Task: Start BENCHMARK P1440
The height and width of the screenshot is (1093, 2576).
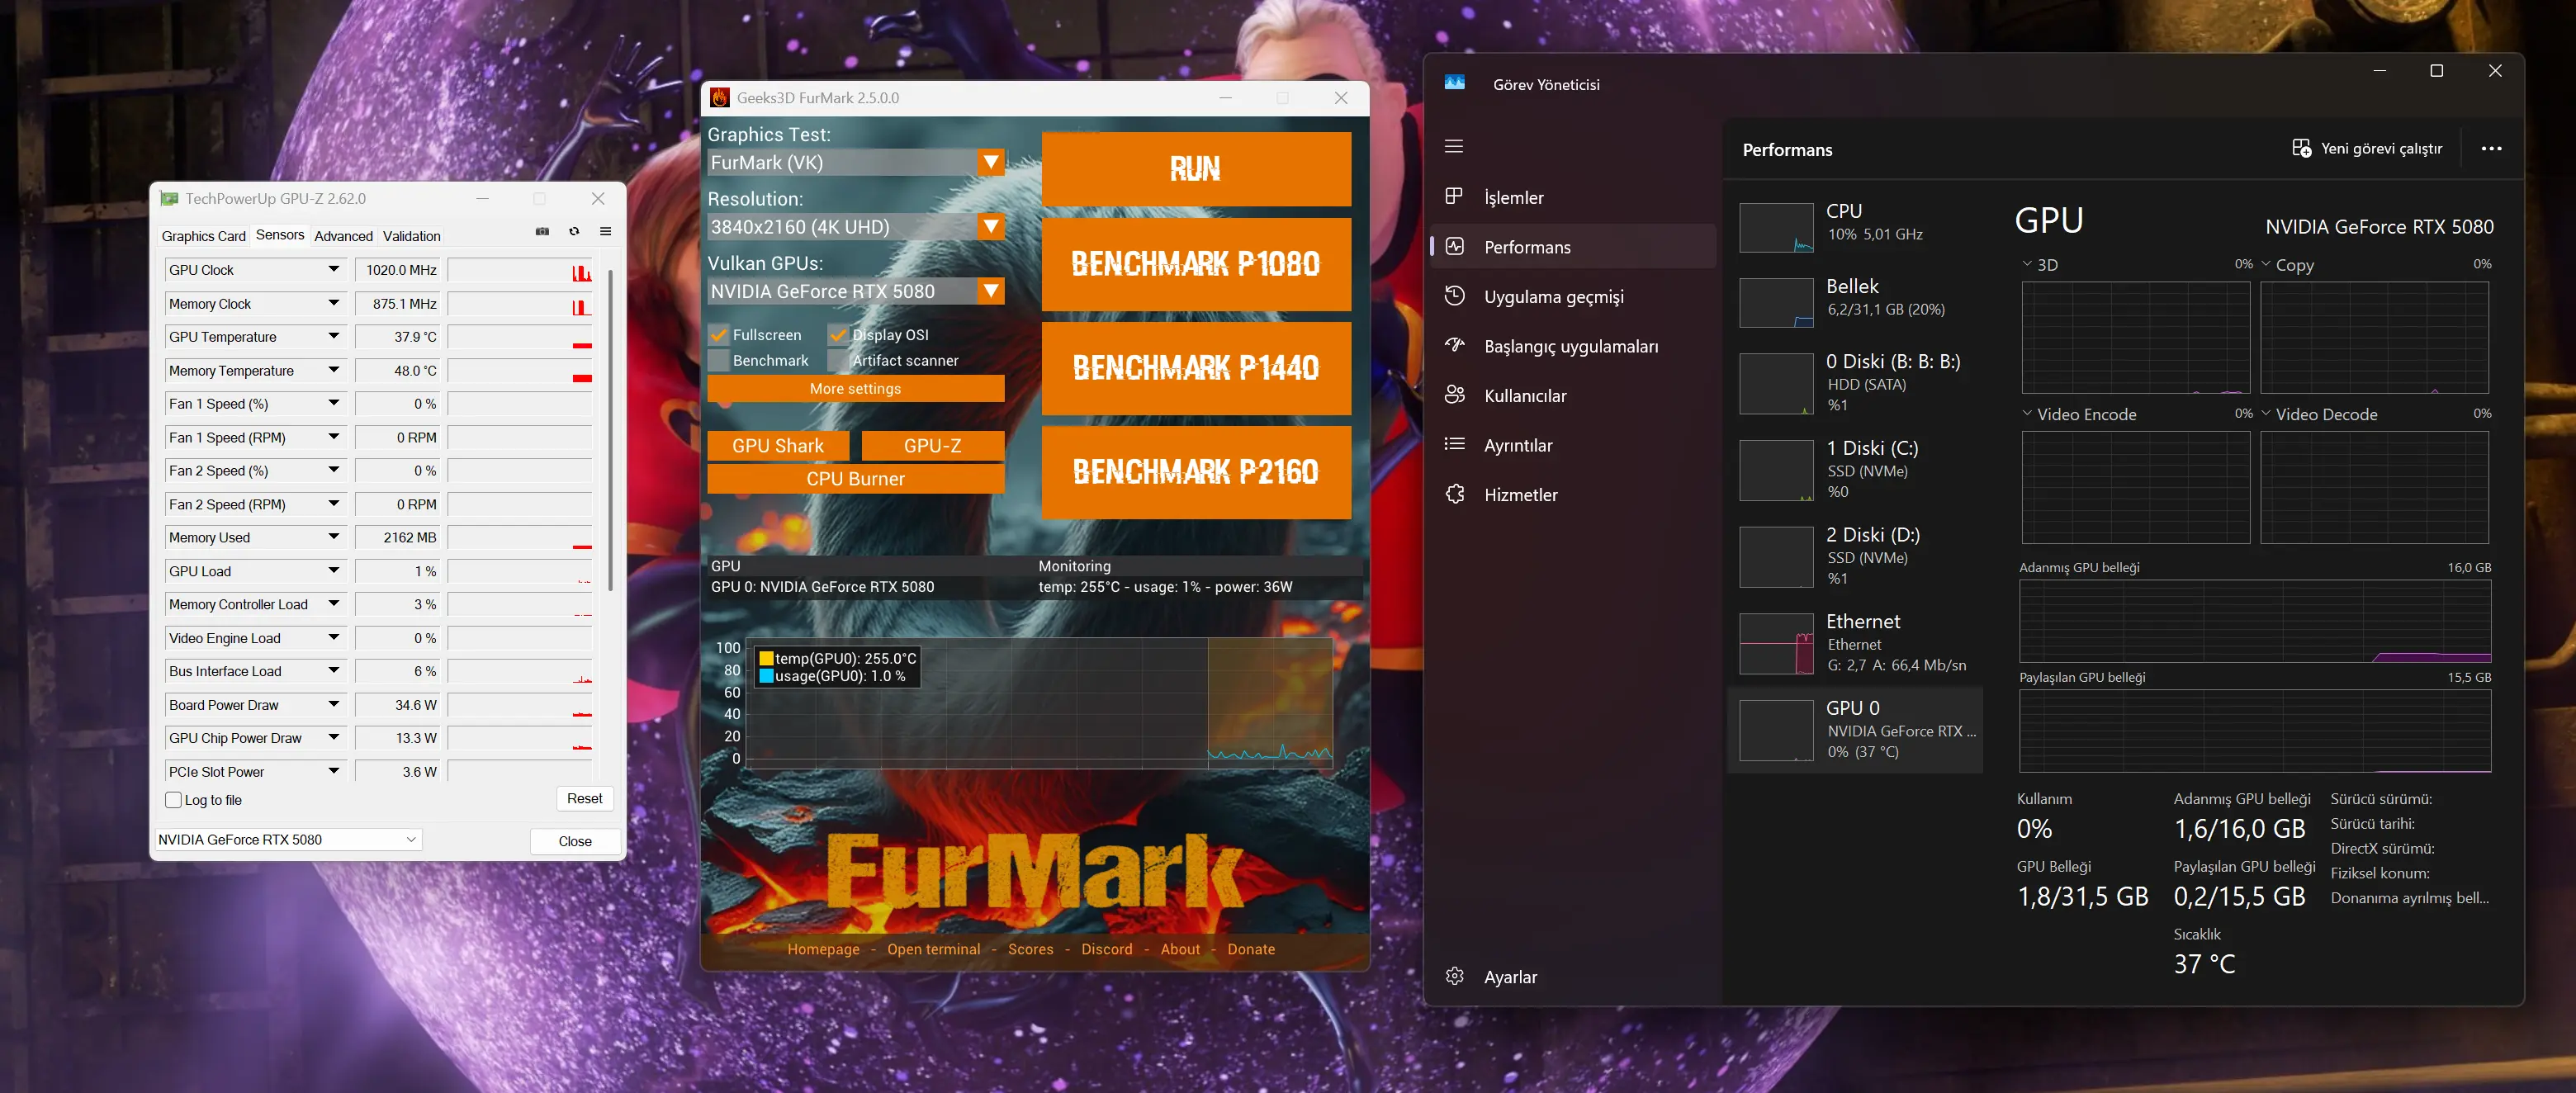Action: (1196, 368)
